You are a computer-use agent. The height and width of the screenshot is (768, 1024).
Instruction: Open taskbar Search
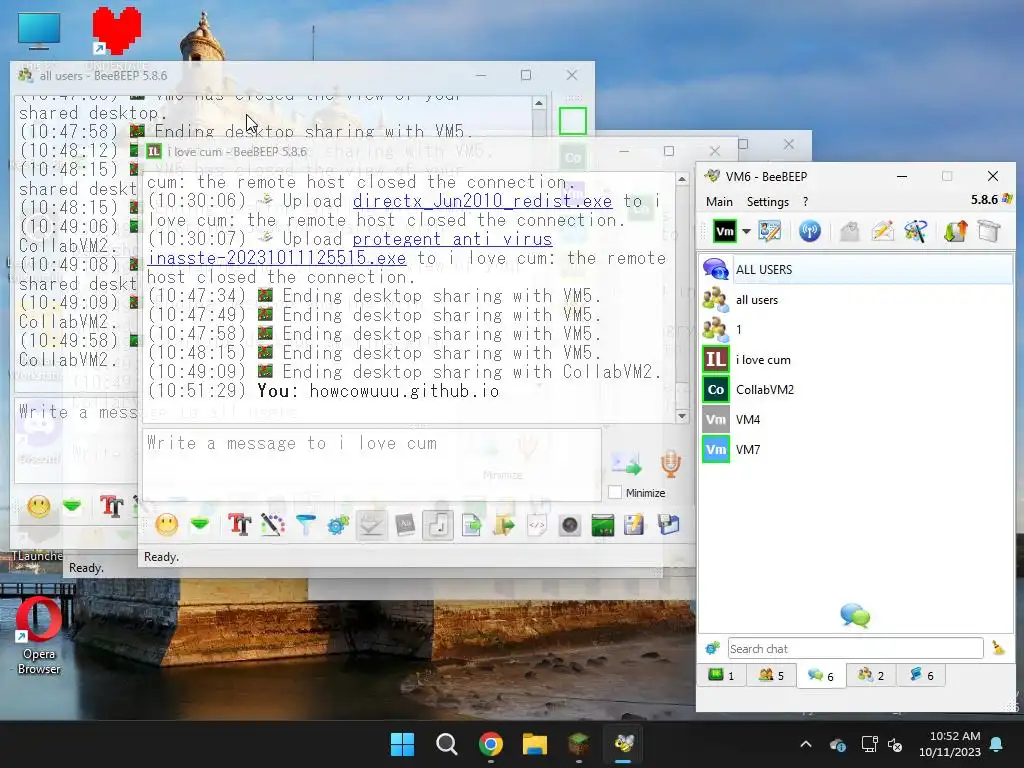(447, 744)
